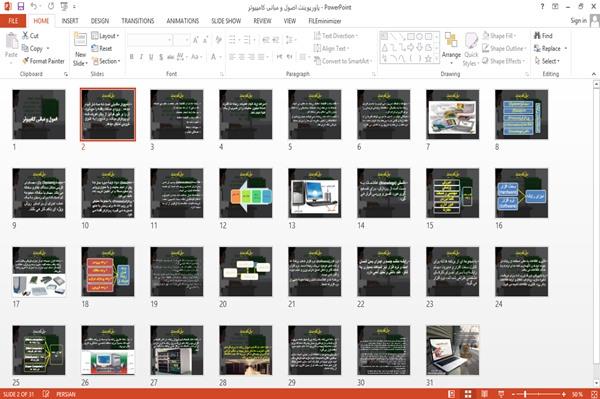
Task: Open the FILE tab
Action: pyautogui.click(x=13, y=21)
